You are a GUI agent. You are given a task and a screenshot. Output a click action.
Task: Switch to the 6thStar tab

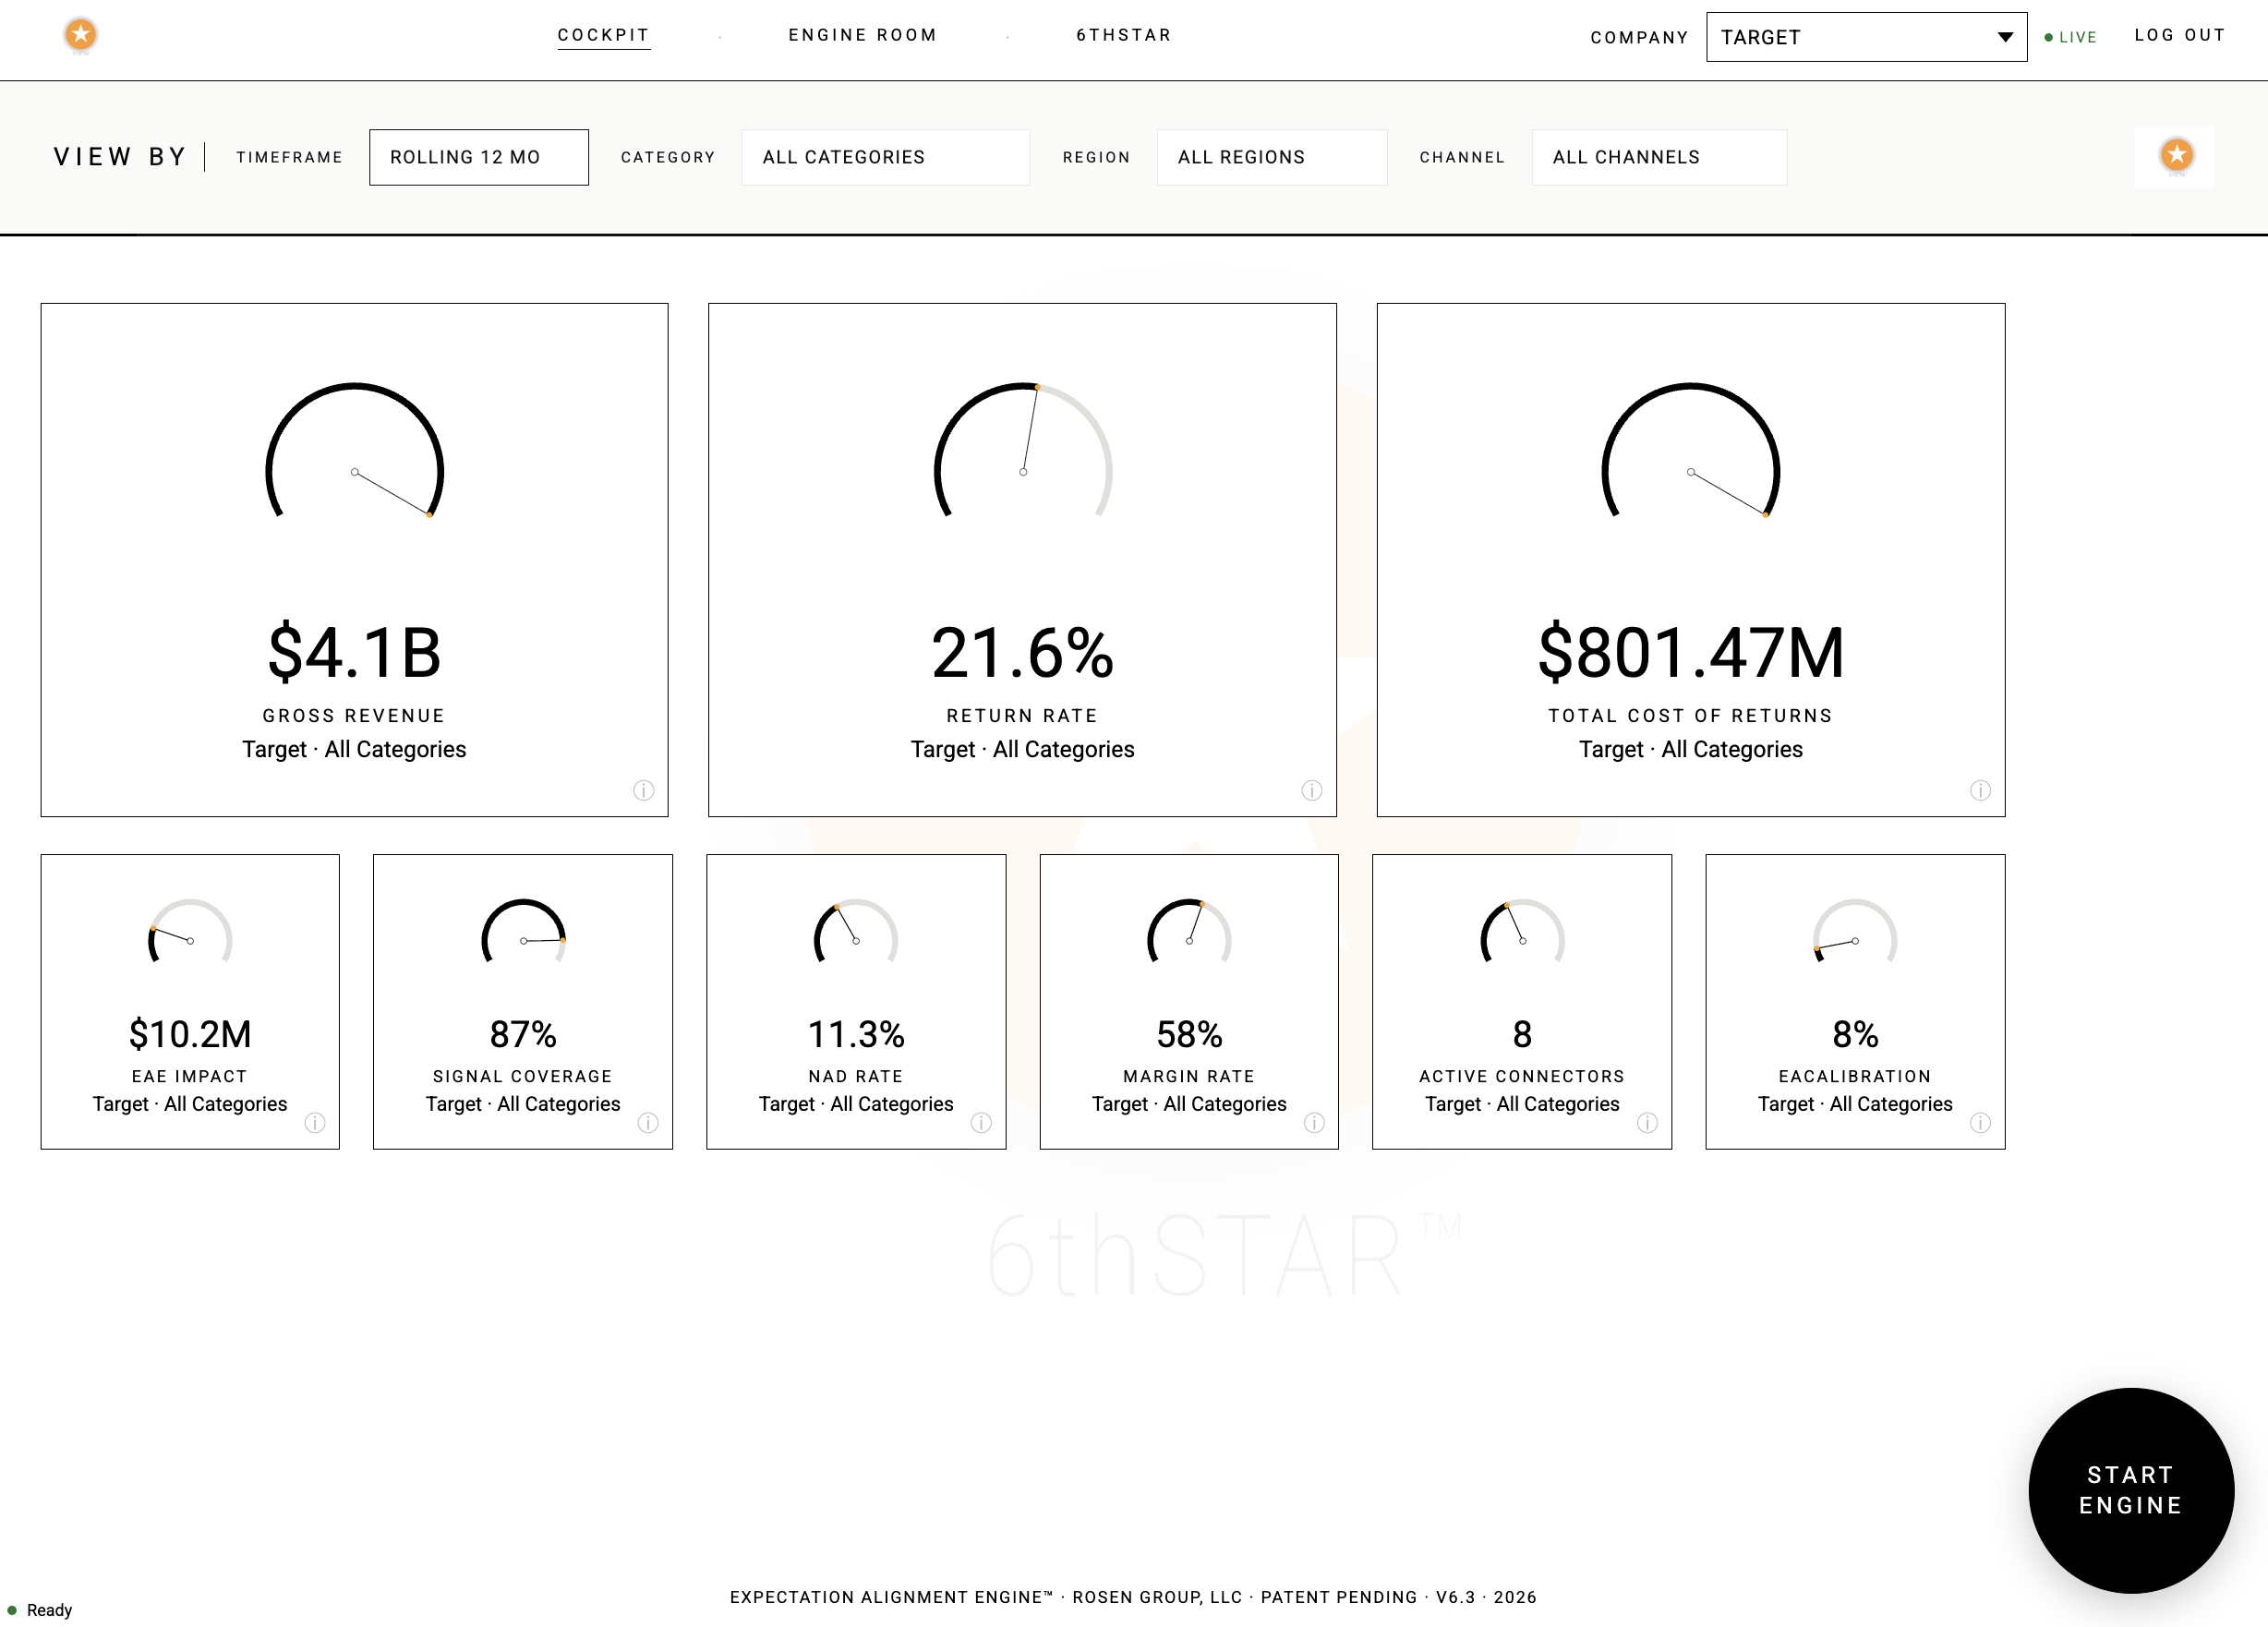click(1123, 35)
